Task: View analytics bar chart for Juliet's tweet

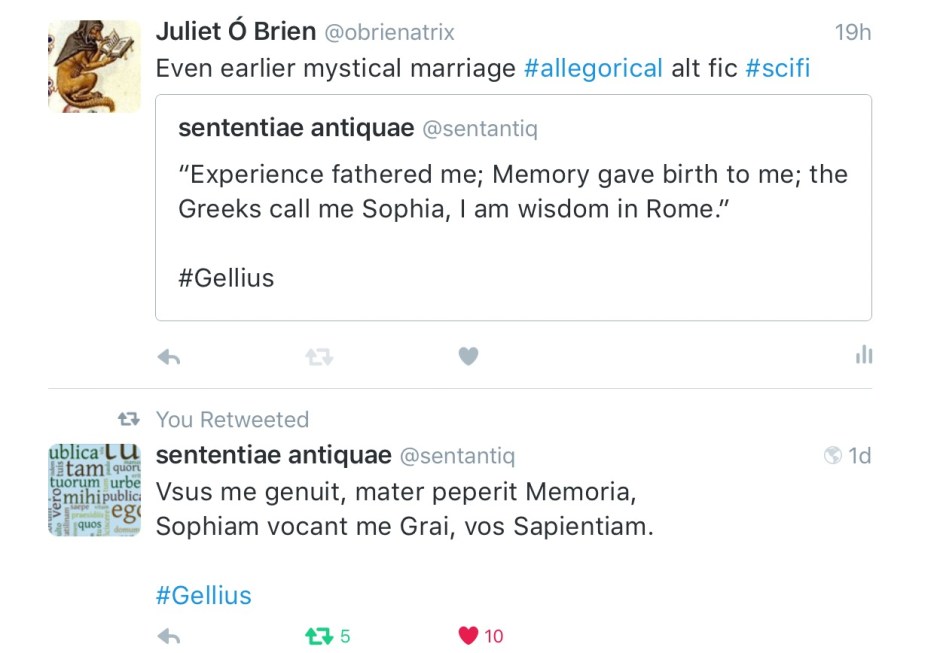Action: point(864,355)
